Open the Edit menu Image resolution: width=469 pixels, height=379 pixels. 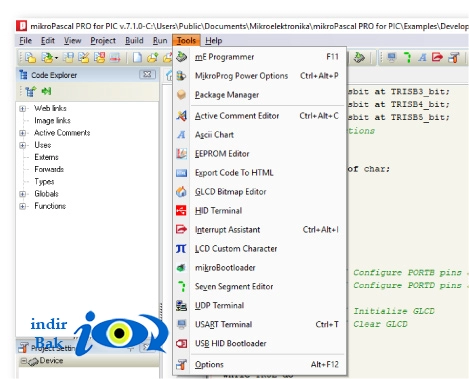click(x=48, y=41)
